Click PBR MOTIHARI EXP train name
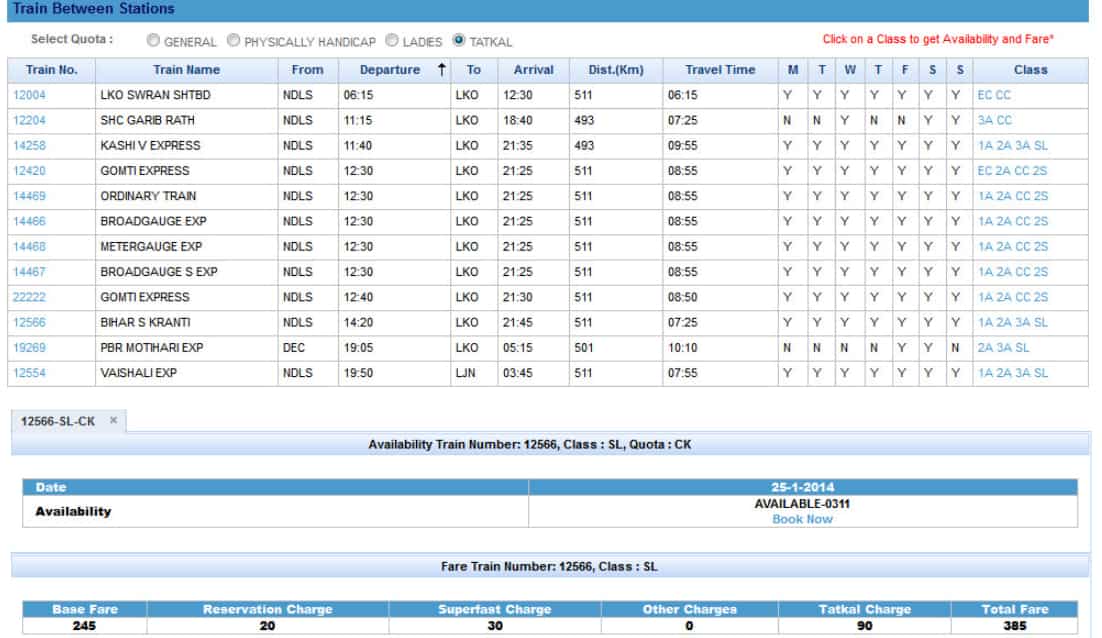1102x638 pixels. [x=151, y=348]
